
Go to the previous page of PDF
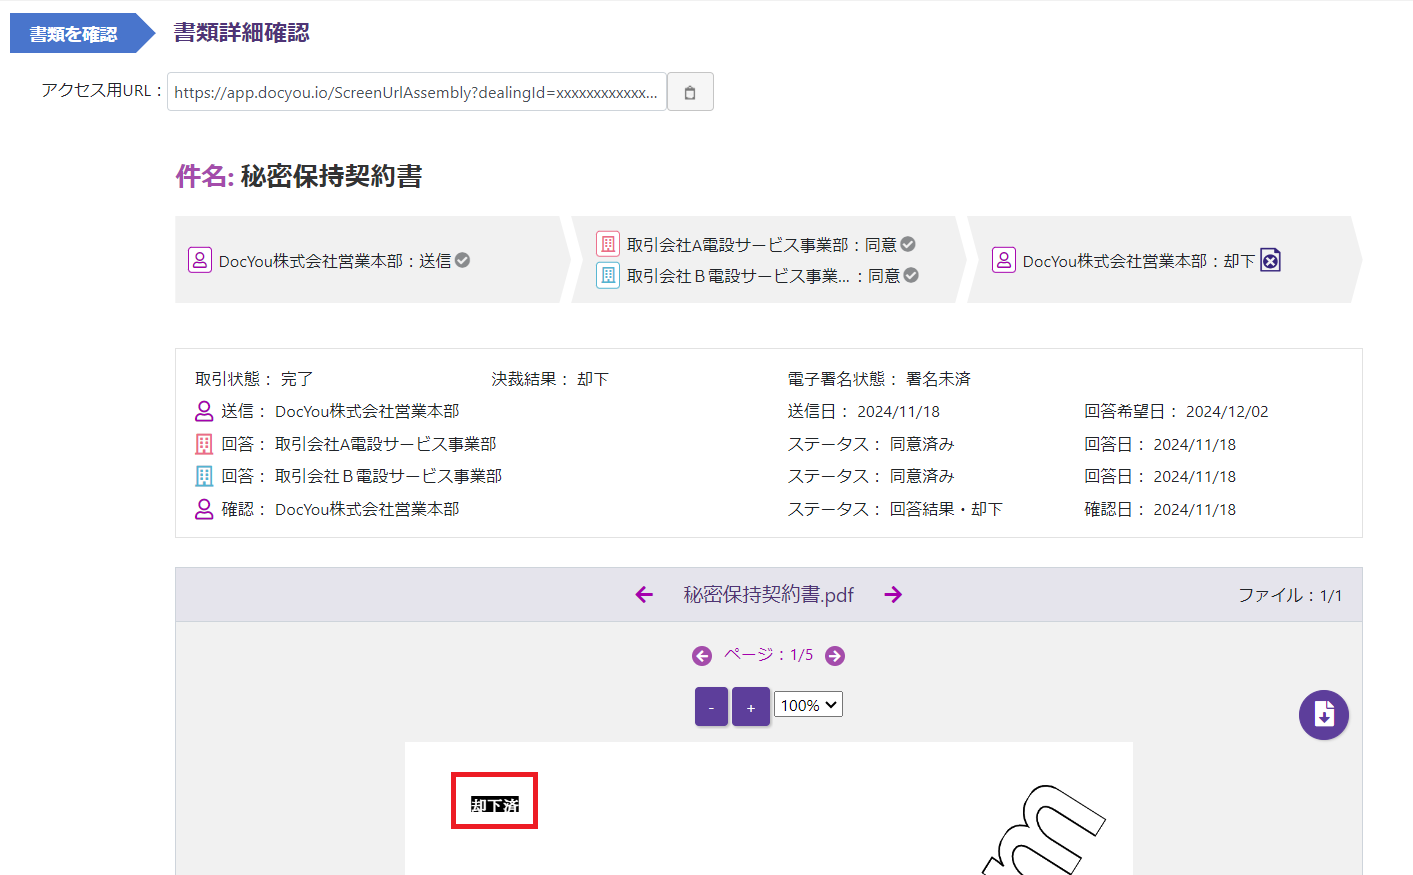click(702, 656)
